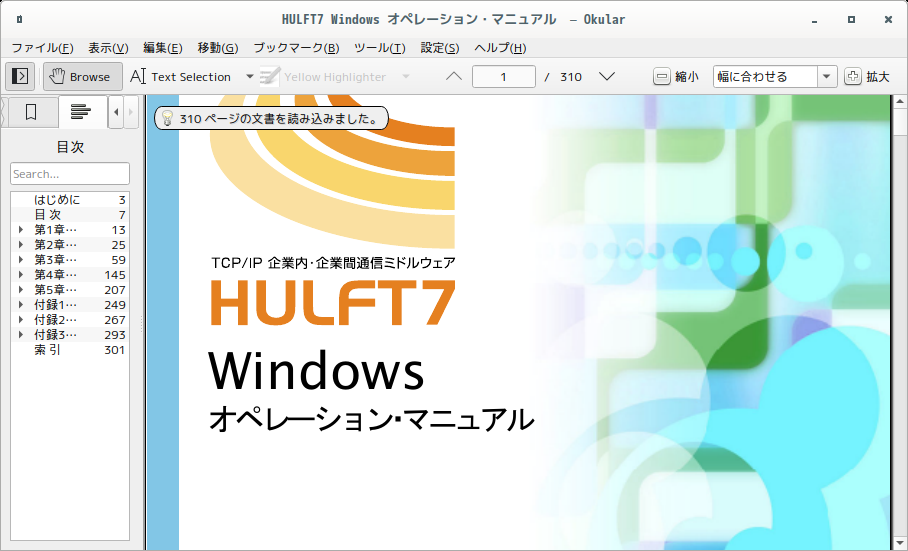The image size is (908, 551).
Task: Click page number 145 in contents list
Action: tap(115, 275)
